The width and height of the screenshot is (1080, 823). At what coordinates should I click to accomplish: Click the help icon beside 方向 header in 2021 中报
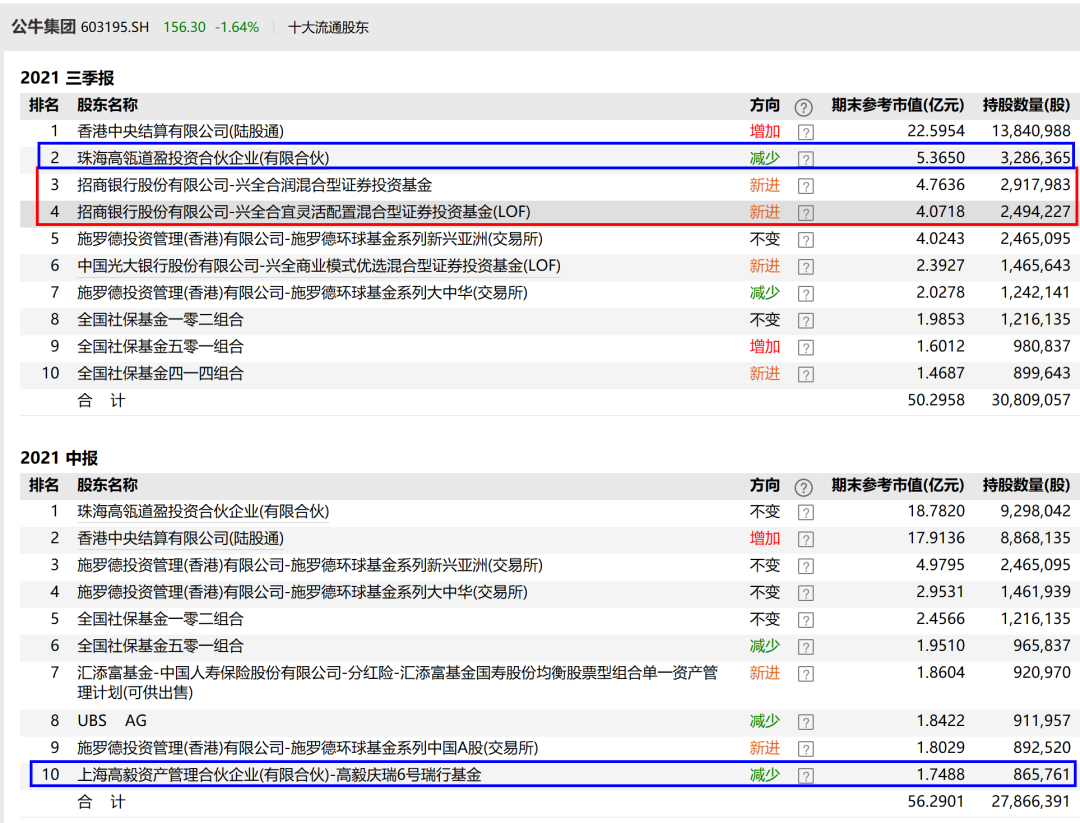[x=803, y=488]
